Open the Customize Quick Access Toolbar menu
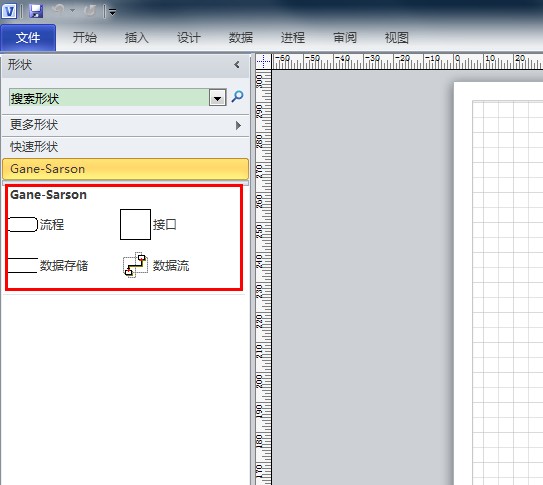This screenshot has width=543, height=485. click(112, 12)
